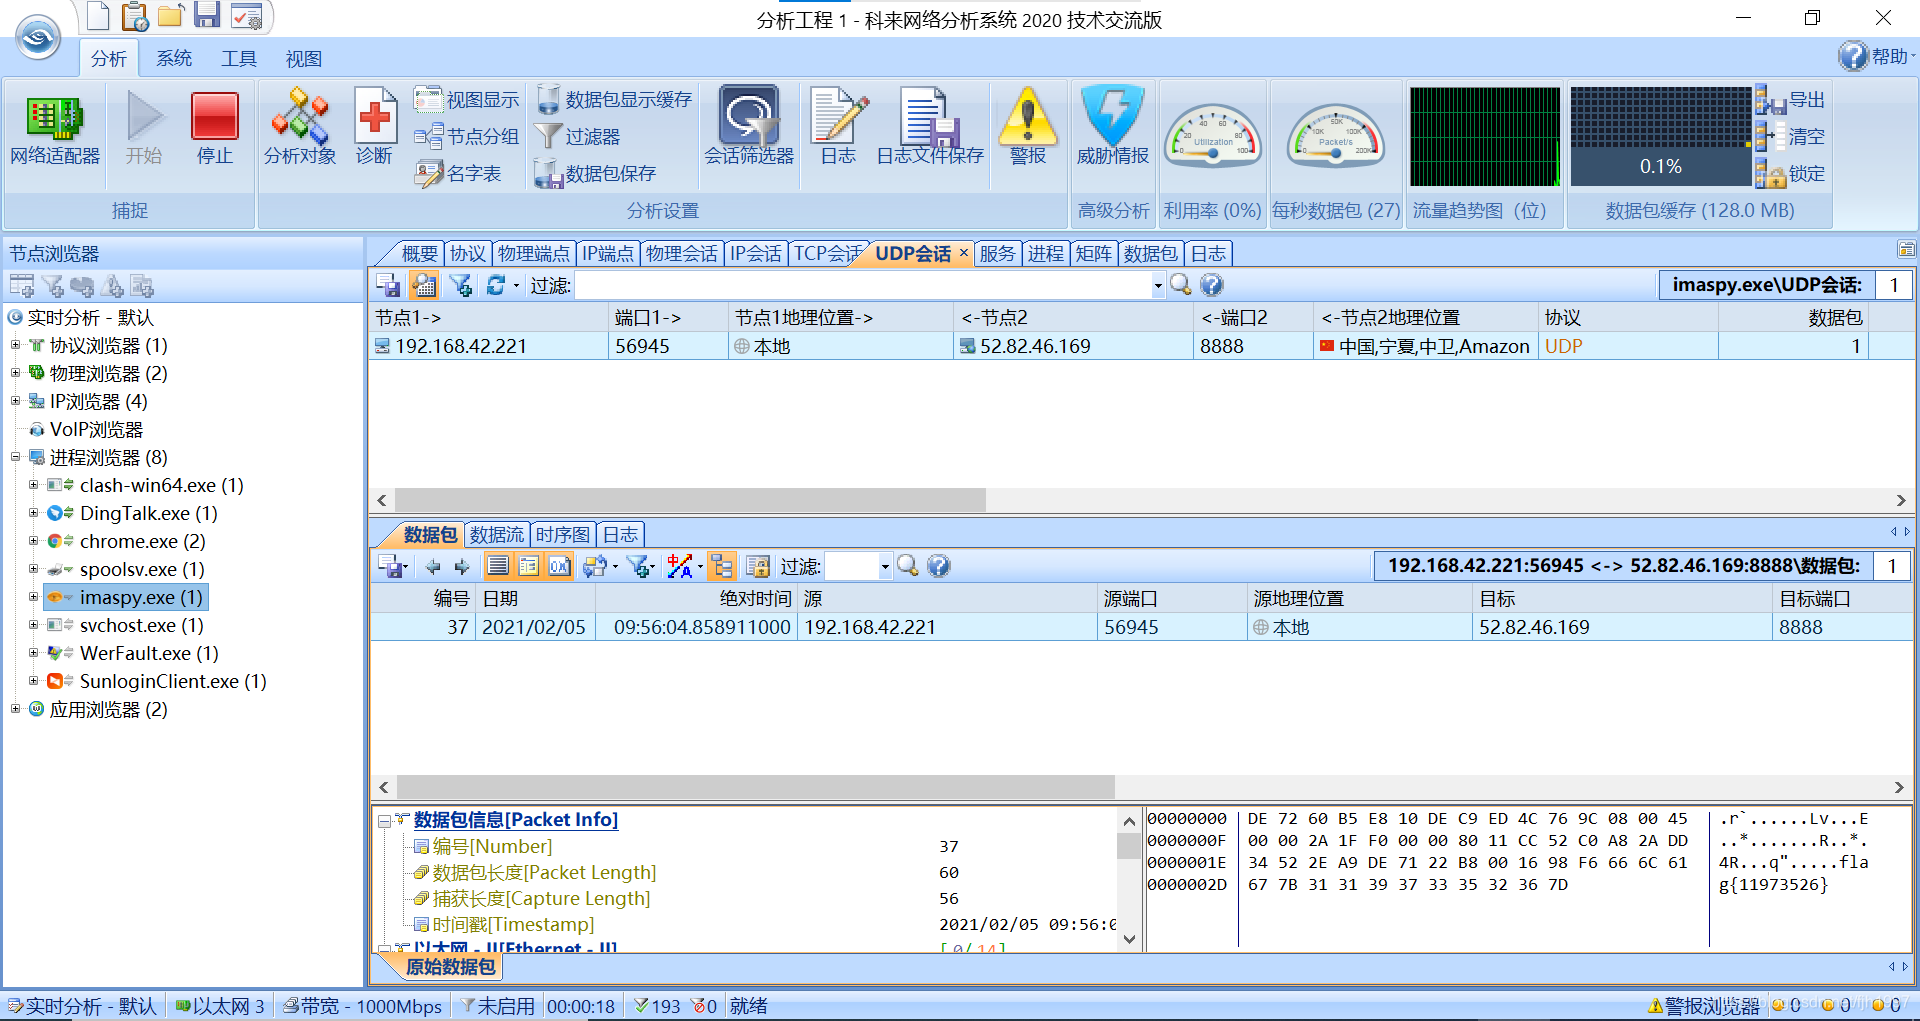Open the UDP conversation filter dropdown arrow
1920x1021 pixels.
tap(1158, 286)
